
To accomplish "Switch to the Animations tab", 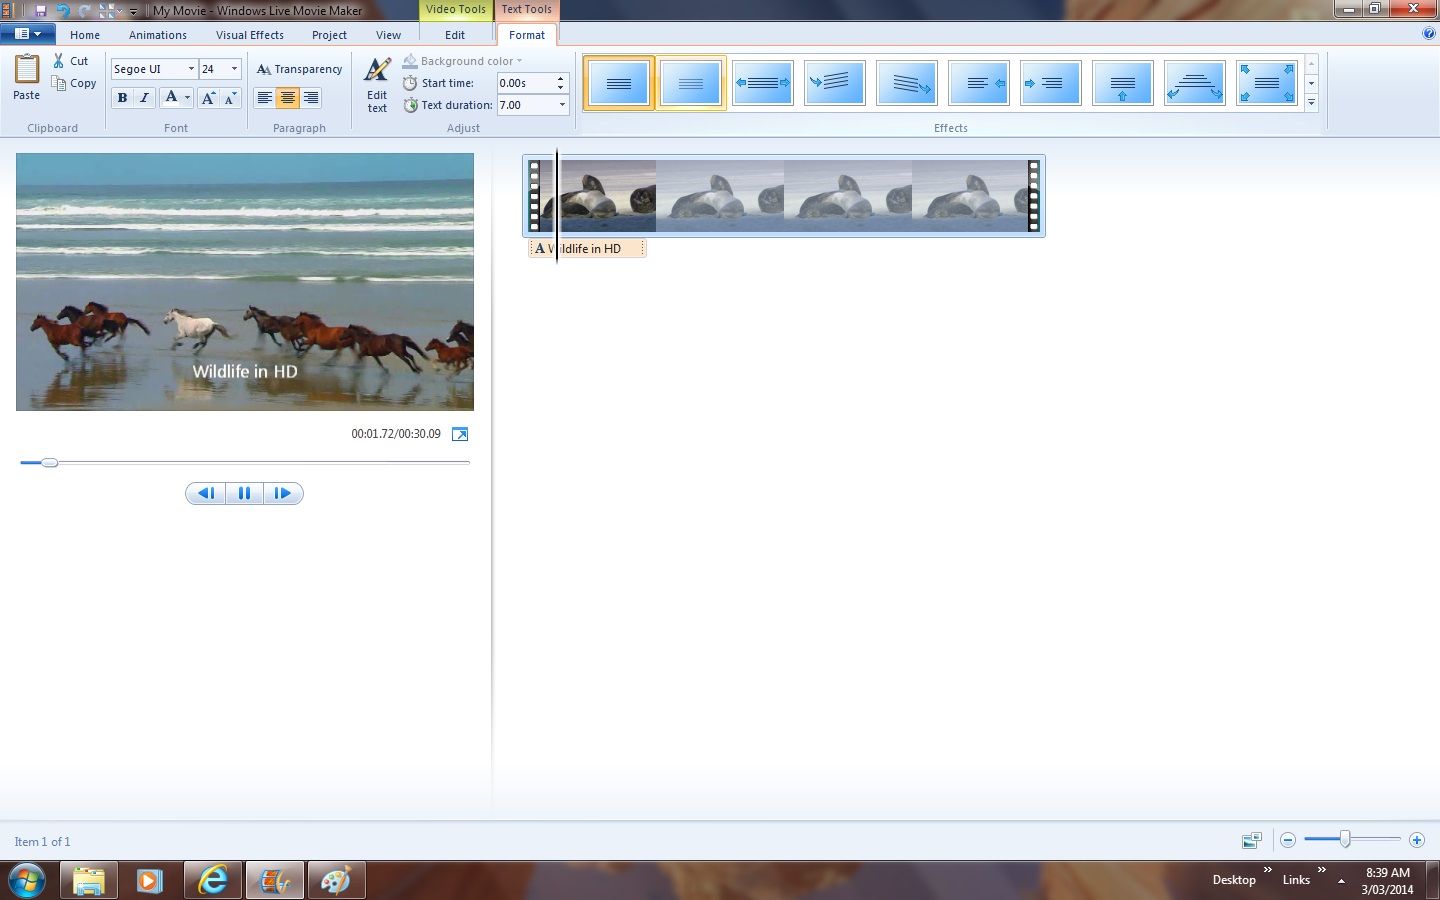I will click(x=157, y=35).
